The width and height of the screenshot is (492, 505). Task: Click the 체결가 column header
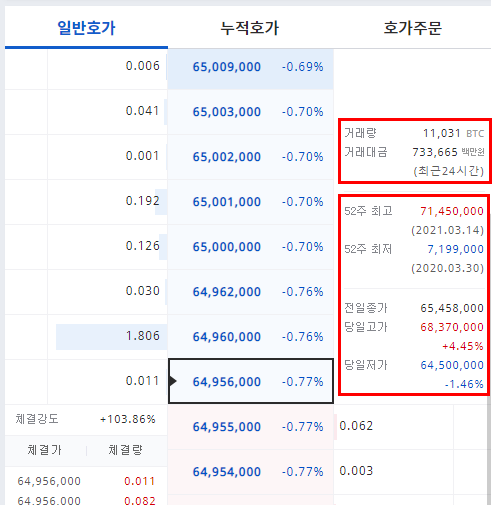pos(44,450)
